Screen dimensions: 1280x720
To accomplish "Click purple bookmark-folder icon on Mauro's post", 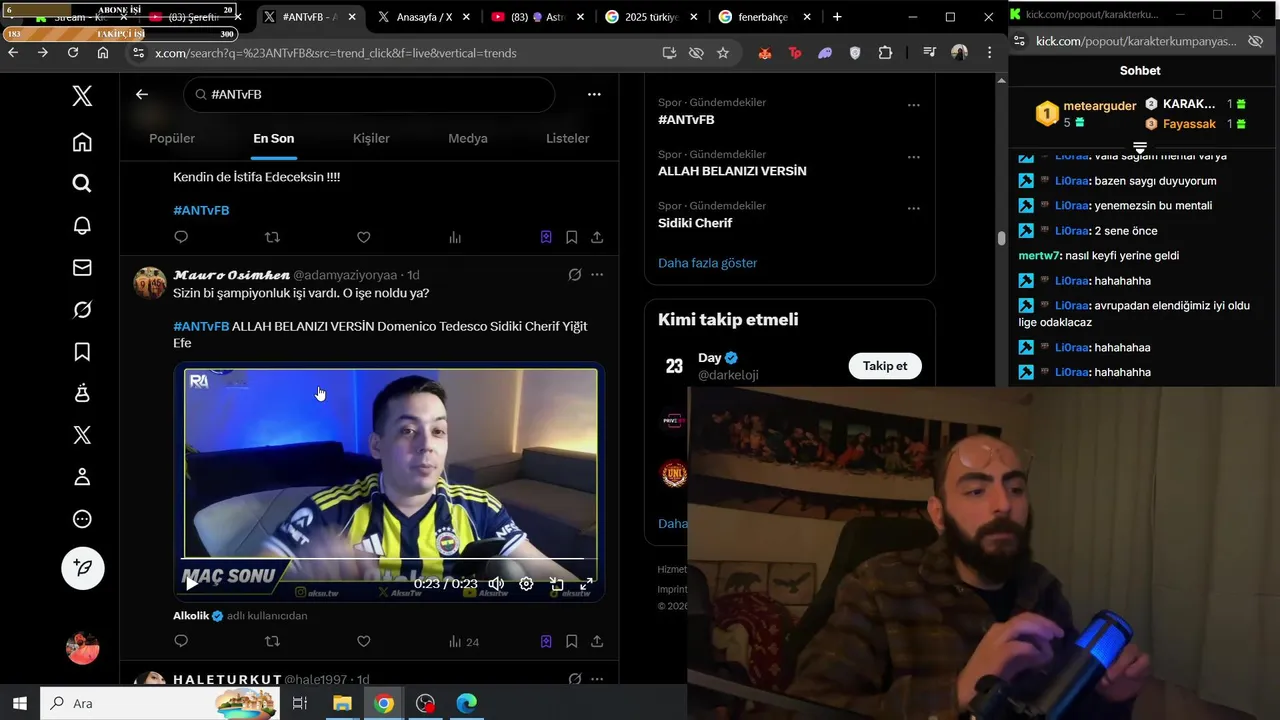I will [x=546, y=641].
